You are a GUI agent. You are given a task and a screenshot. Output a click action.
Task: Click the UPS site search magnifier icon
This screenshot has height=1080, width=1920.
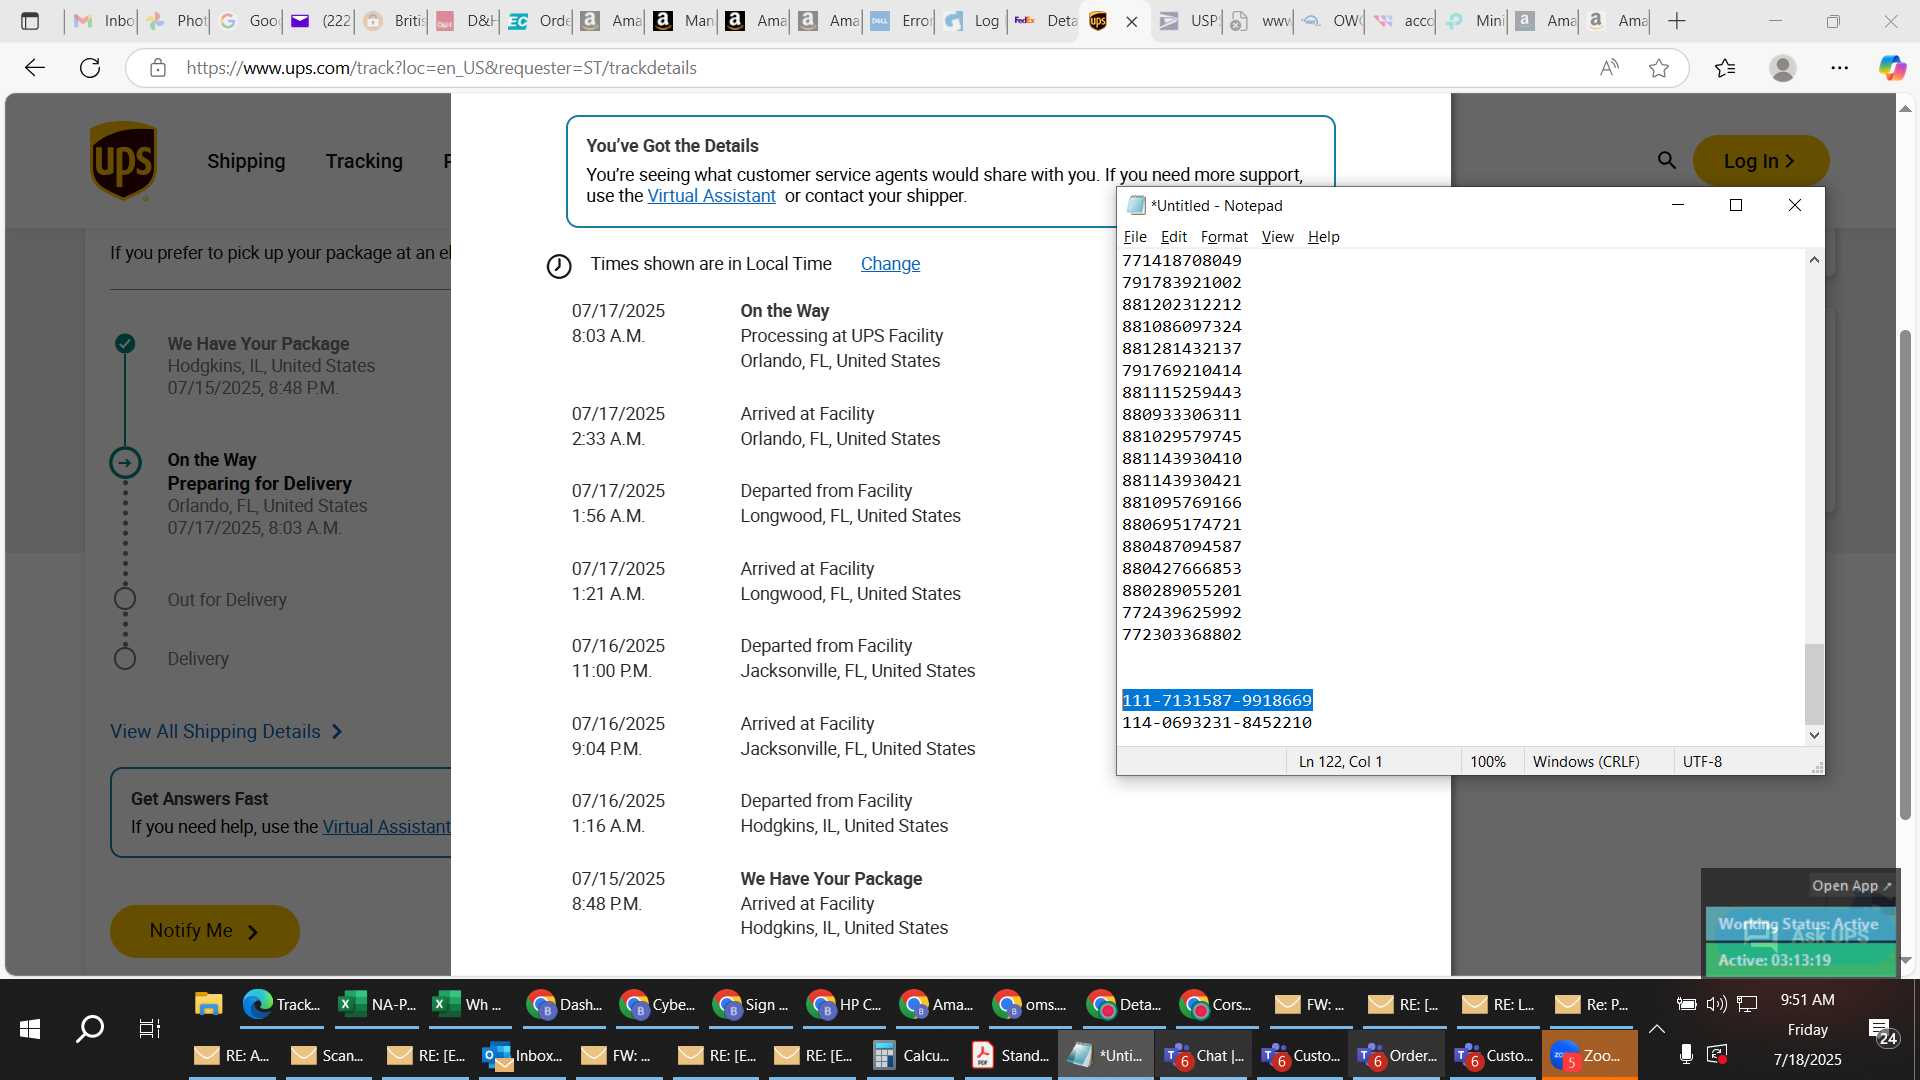(1666, 160)
